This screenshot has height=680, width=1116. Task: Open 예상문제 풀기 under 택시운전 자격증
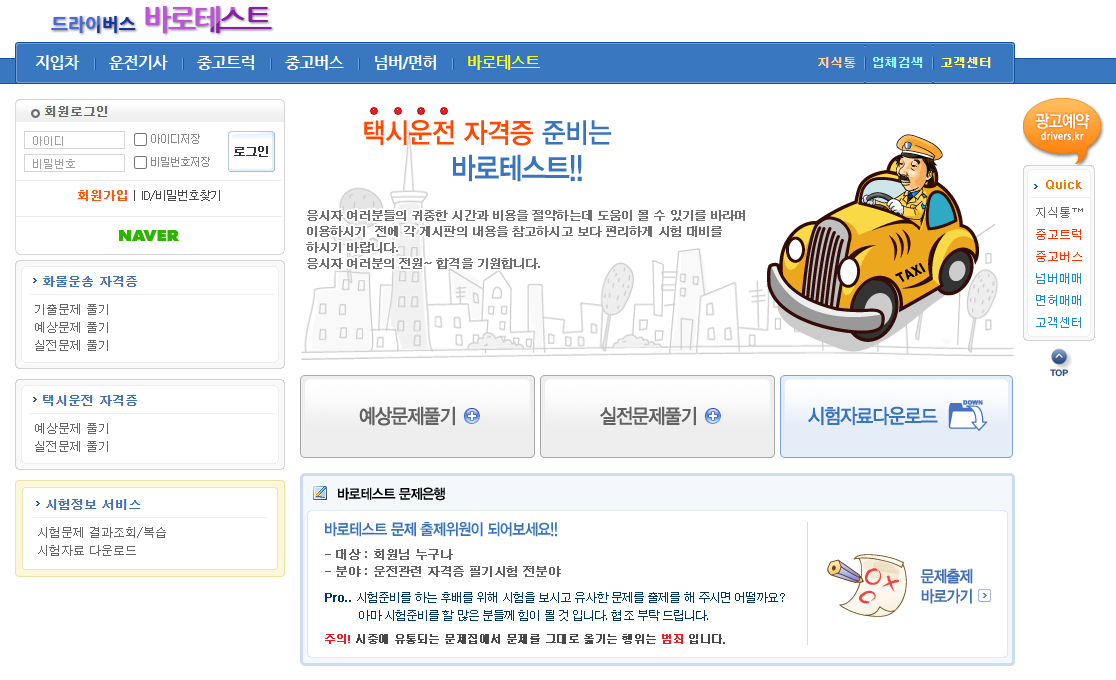tap(72, 428)
